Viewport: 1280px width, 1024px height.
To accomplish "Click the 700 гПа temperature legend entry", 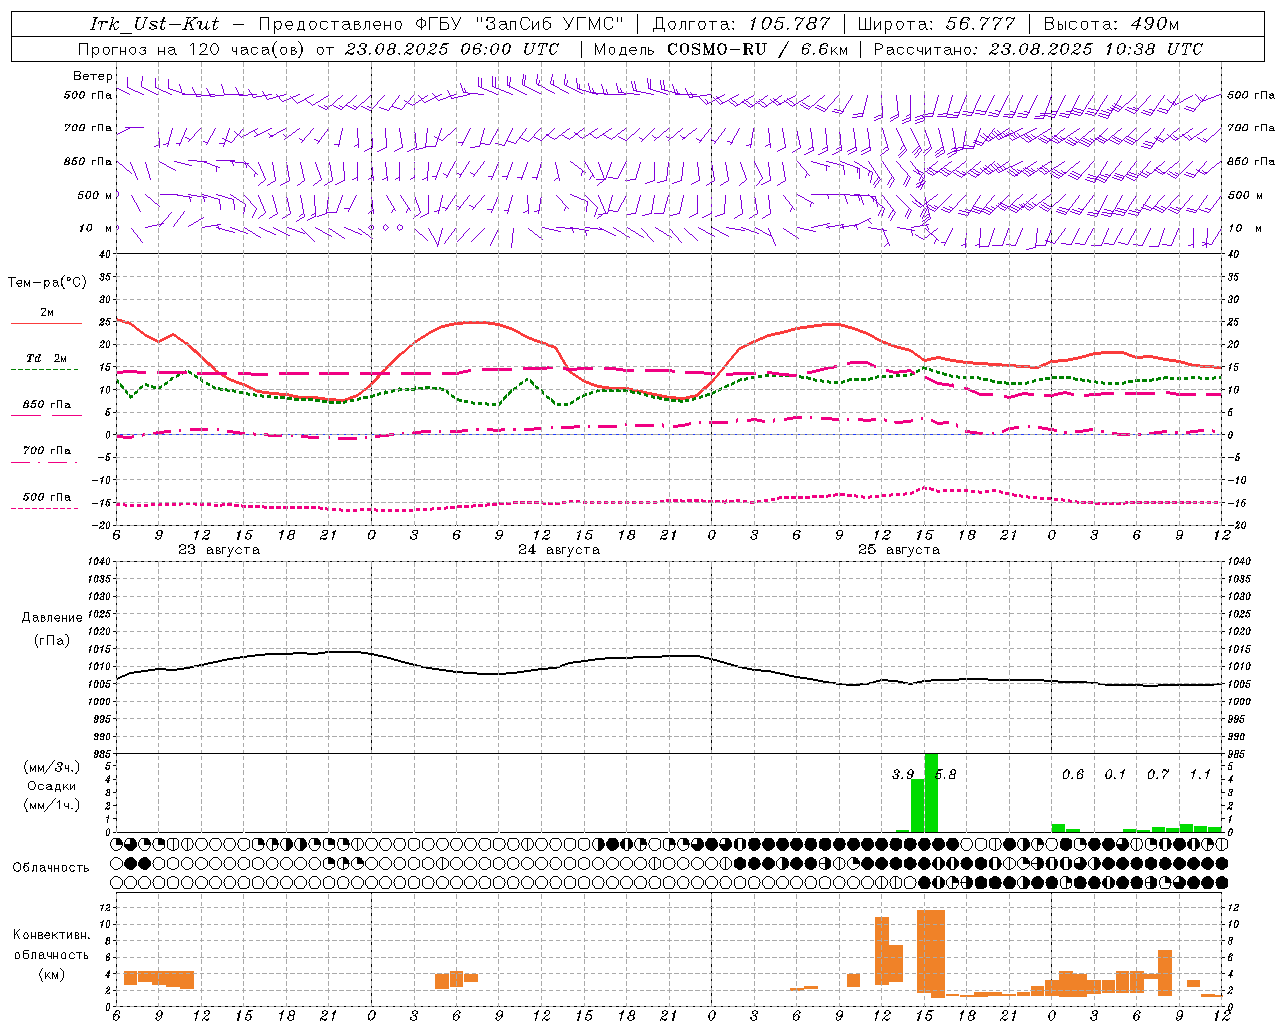I will 46,451.
